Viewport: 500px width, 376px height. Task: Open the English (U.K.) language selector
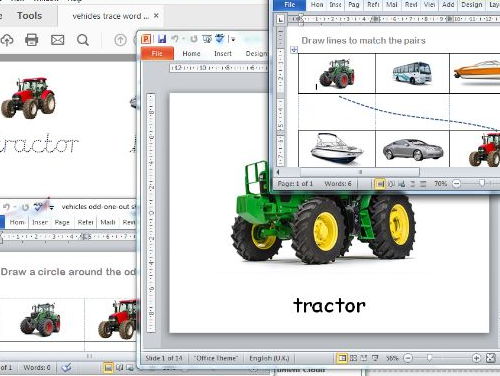(269, 358)
